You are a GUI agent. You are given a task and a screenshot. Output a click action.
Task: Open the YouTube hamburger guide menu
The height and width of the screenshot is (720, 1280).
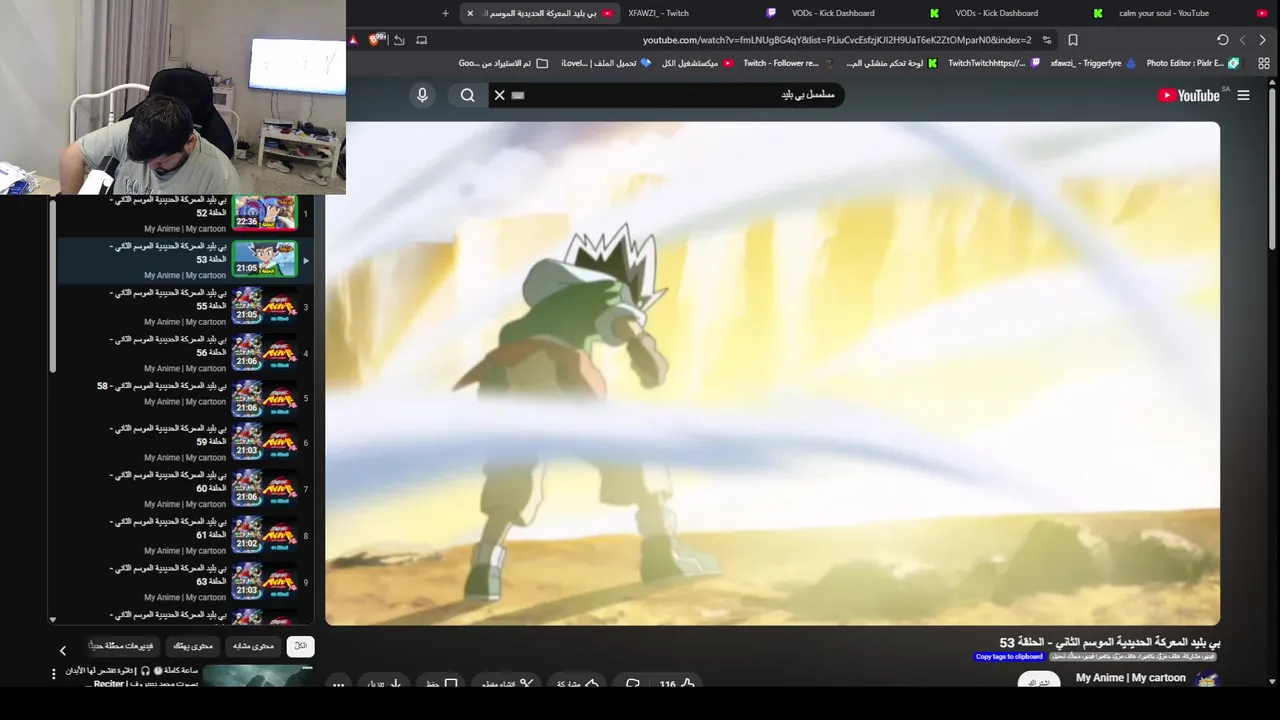pyautogui.click(x=1243, y=95)
